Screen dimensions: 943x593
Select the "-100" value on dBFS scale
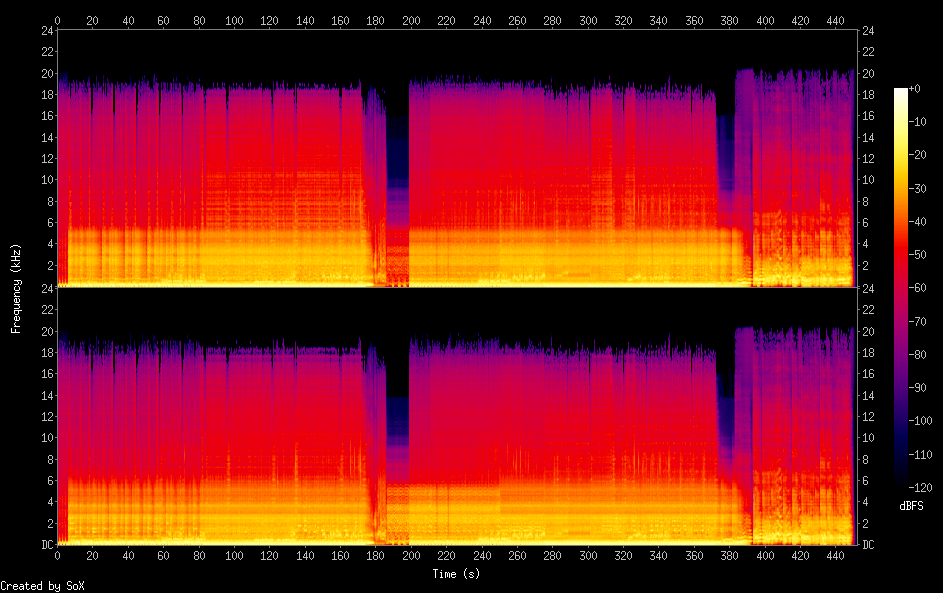click(x=921, y=420)
